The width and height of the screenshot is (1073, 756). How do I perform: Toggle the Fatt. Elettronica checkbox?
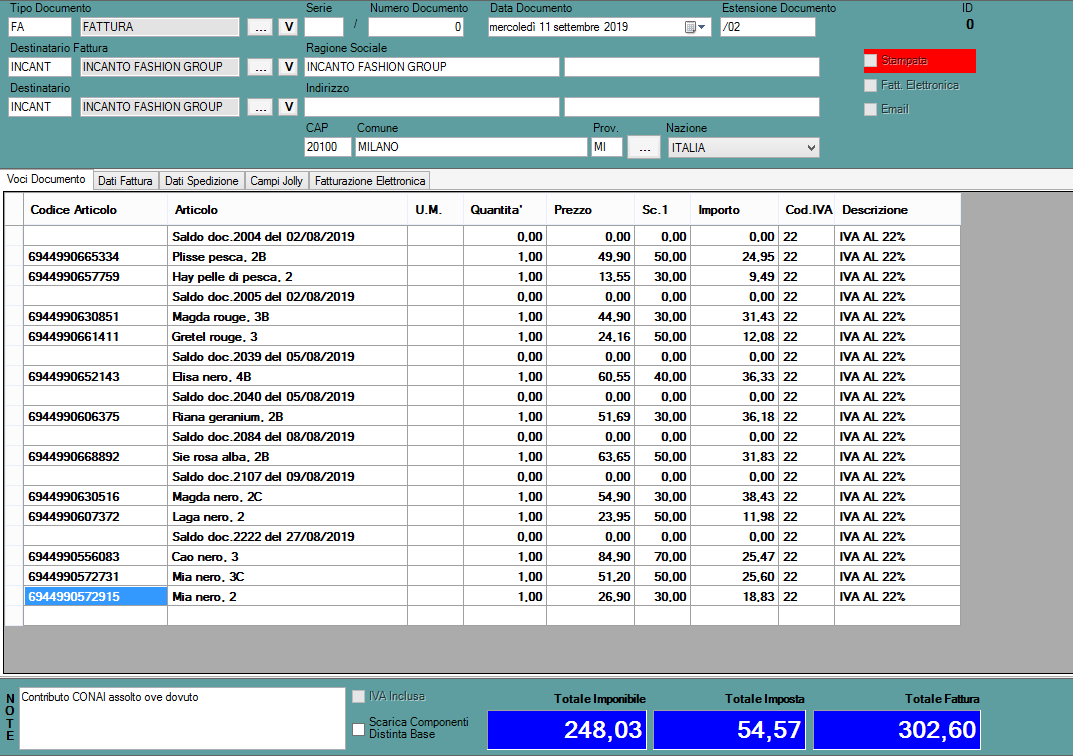click(871, 86)
